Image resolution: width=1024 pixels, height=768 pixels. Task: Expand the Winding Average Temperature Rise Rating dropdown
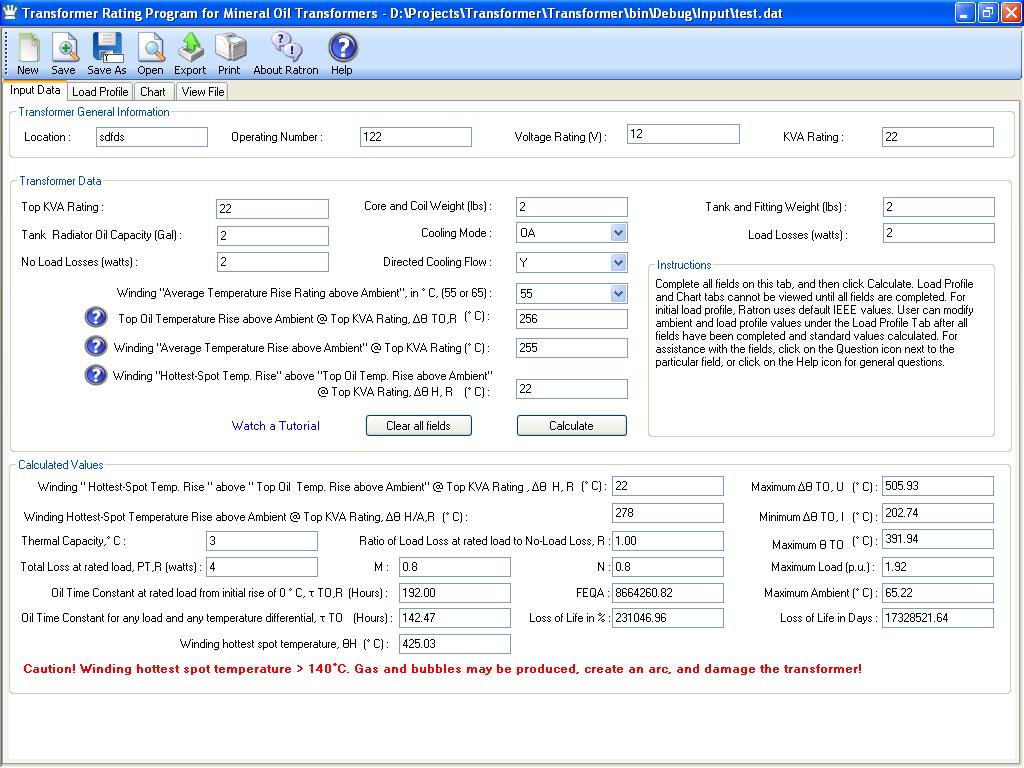[618, 293]
